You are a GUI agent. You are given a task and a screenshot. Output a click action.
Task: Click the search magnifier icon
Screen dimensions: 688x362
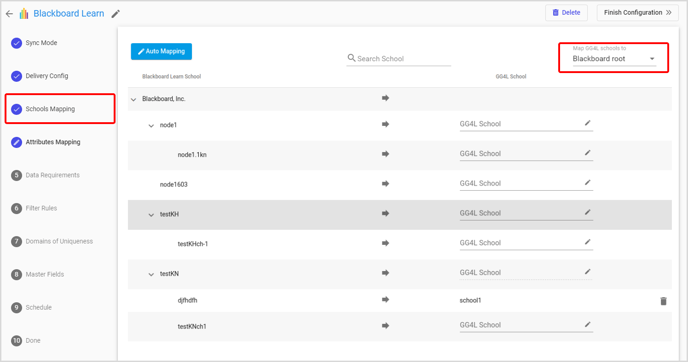coord(351,58)
